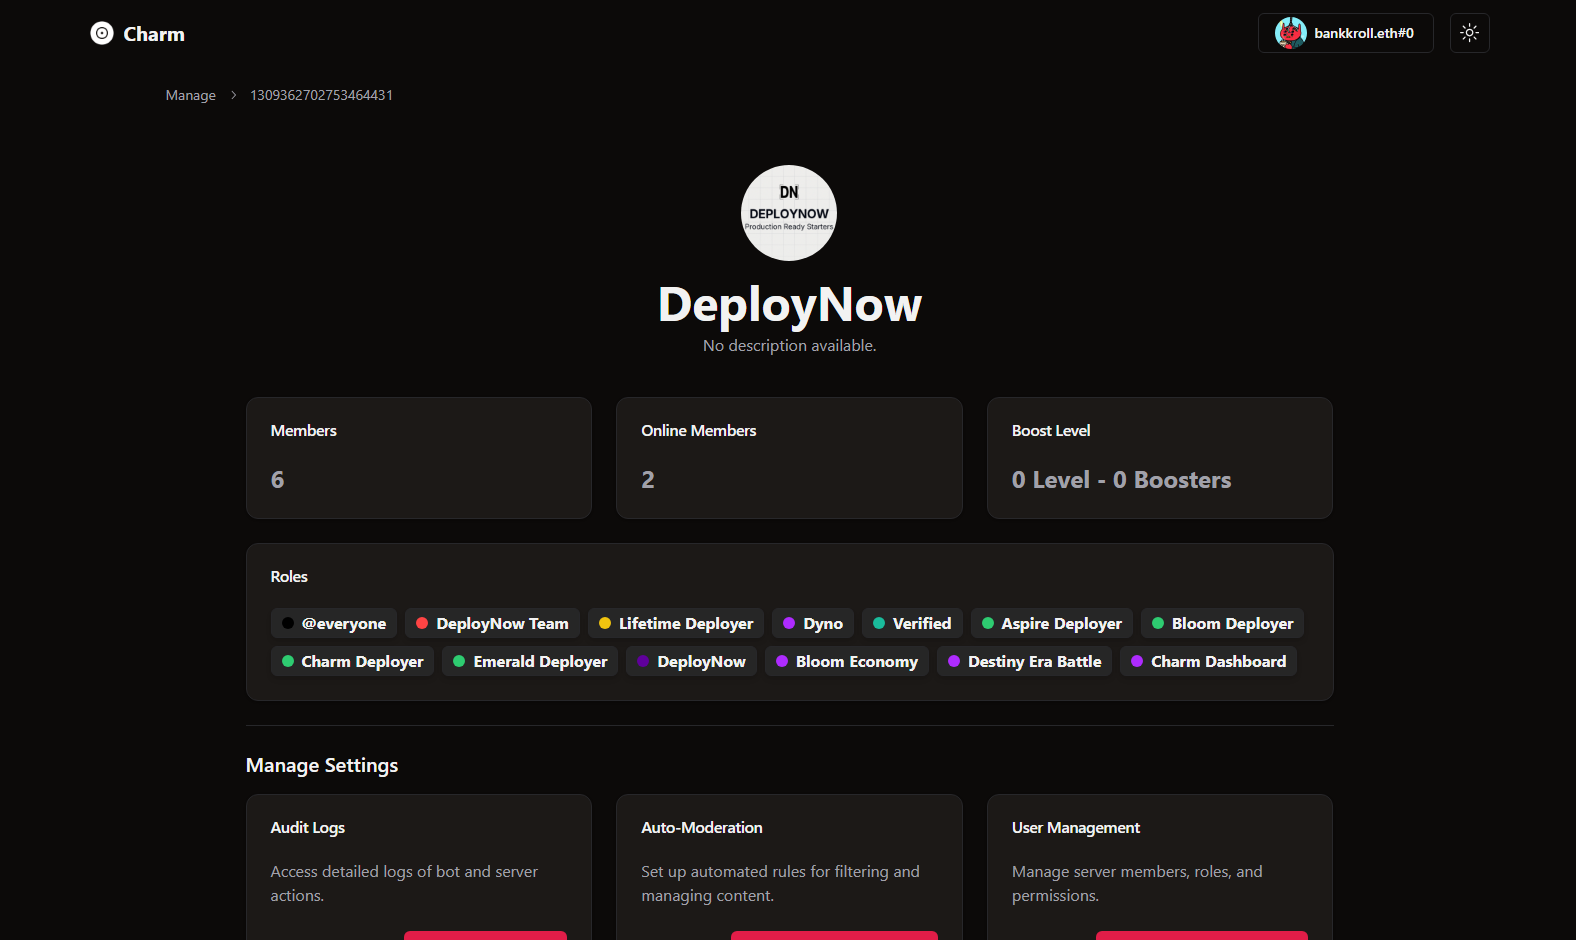This screenshot has width=1576, height=940.
Task: Click the red color dot of DeployNow Team
Action: 422,623
